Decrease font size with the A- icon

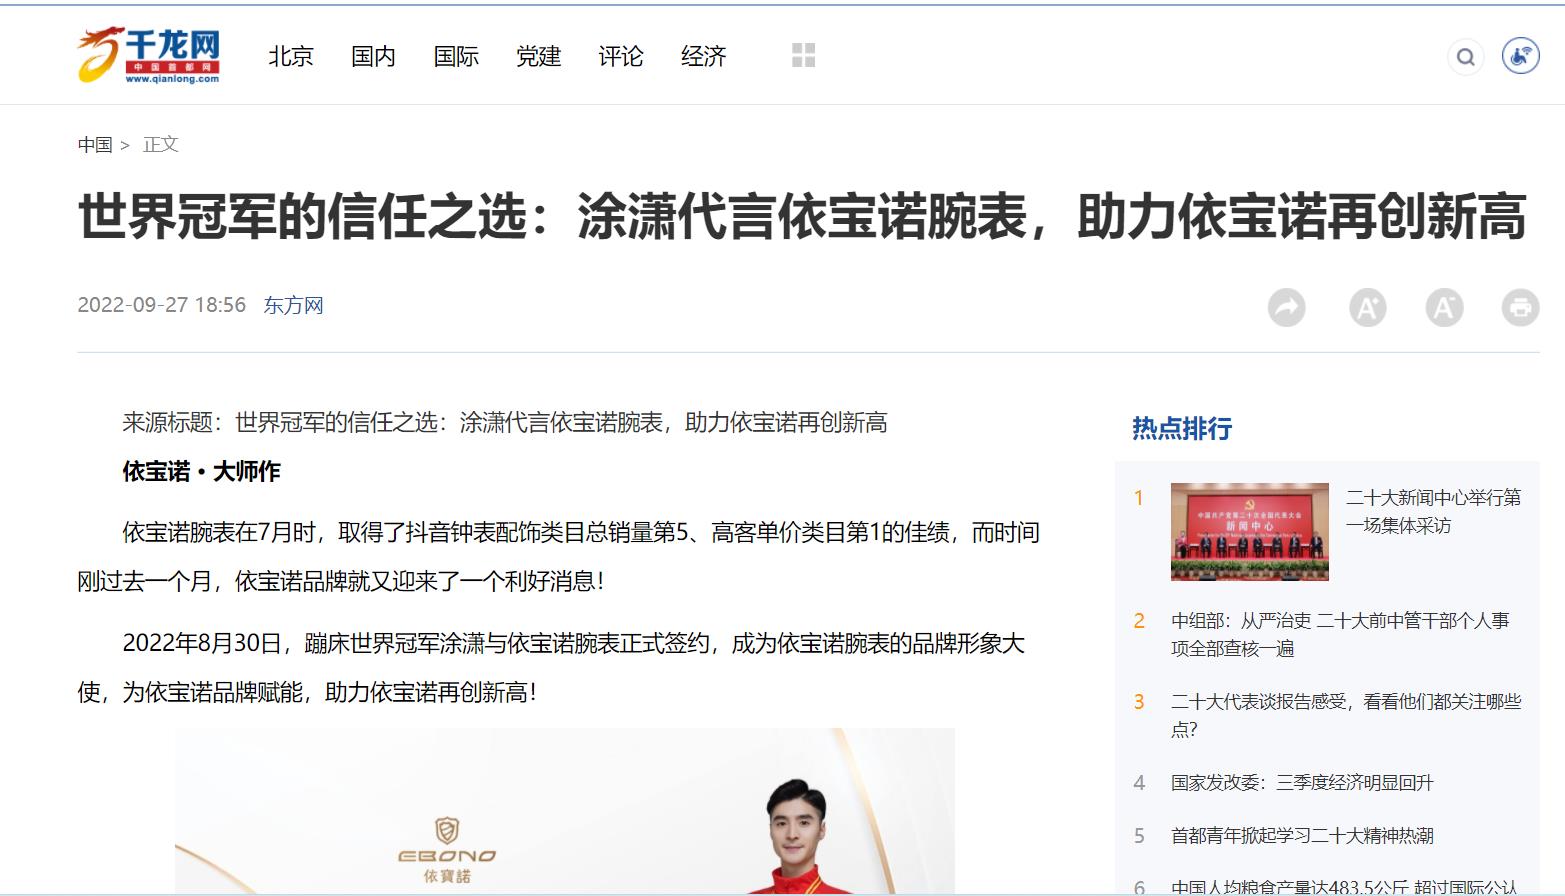[1444, 307]
